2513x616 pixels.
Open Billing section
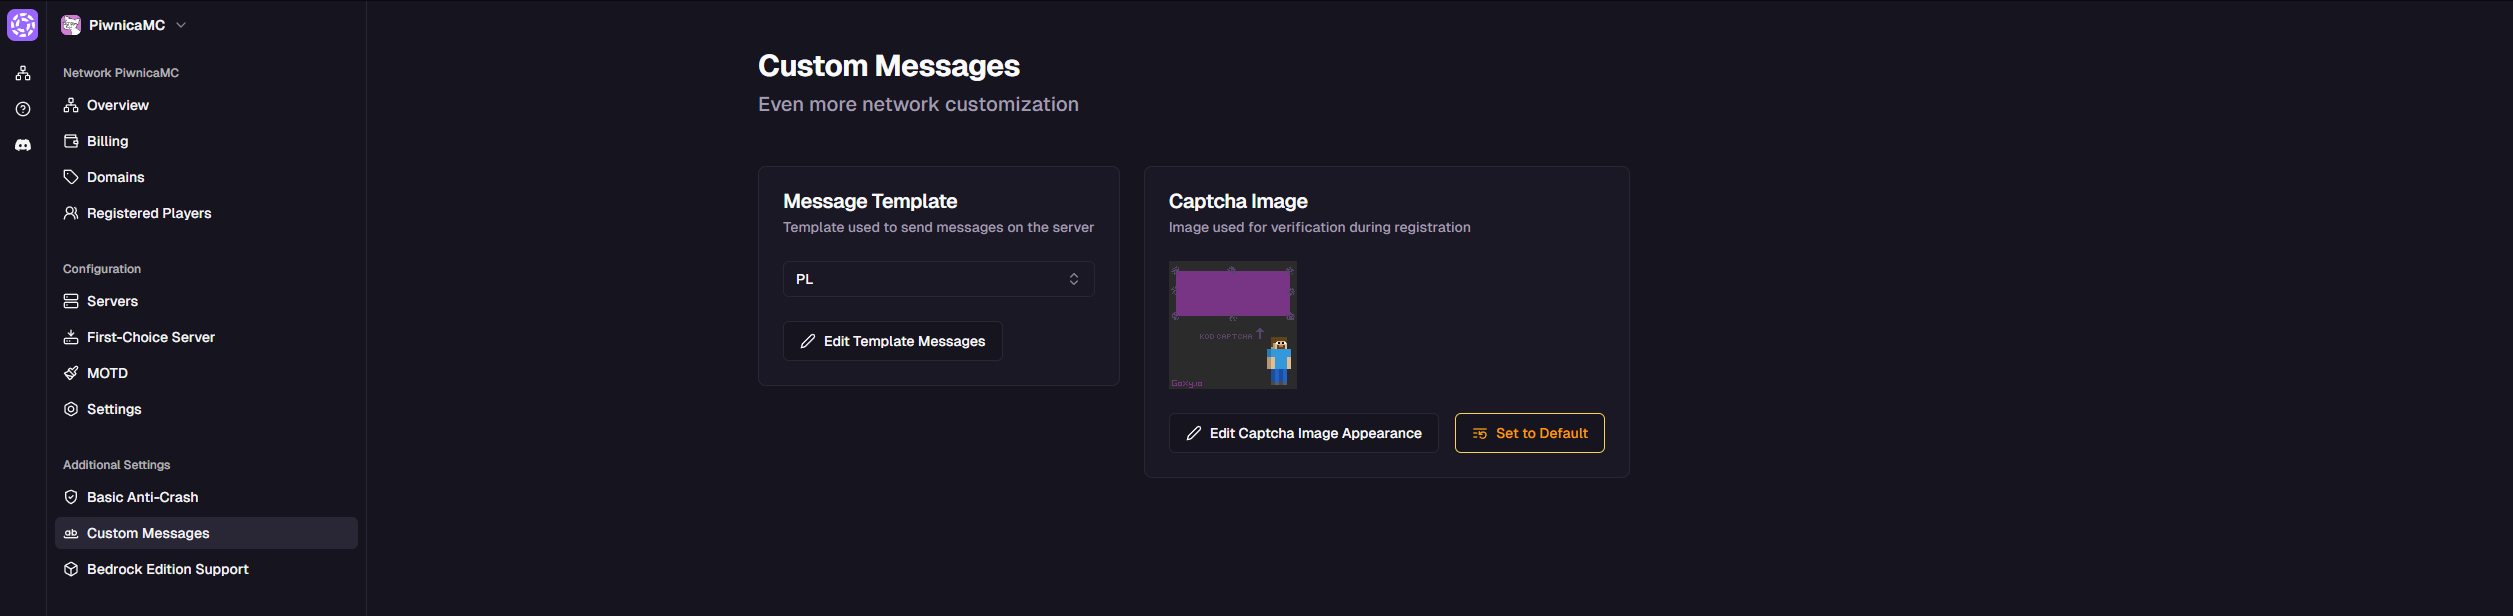(x=206, y=141)
